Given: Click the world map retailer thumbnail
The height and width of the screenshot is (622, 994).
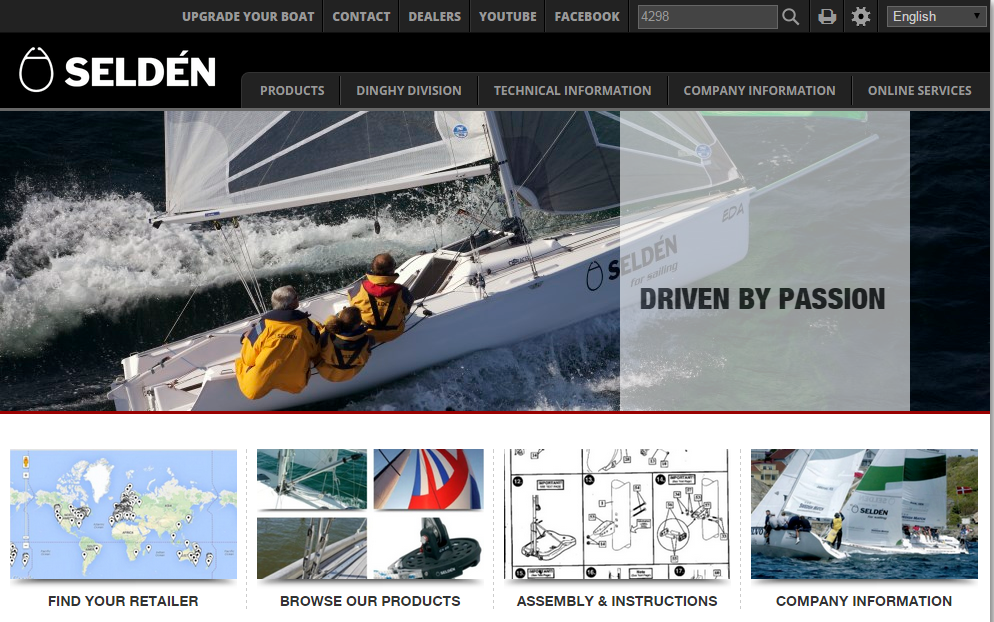Looking at the screenshot, I should [x=123, y=514].
